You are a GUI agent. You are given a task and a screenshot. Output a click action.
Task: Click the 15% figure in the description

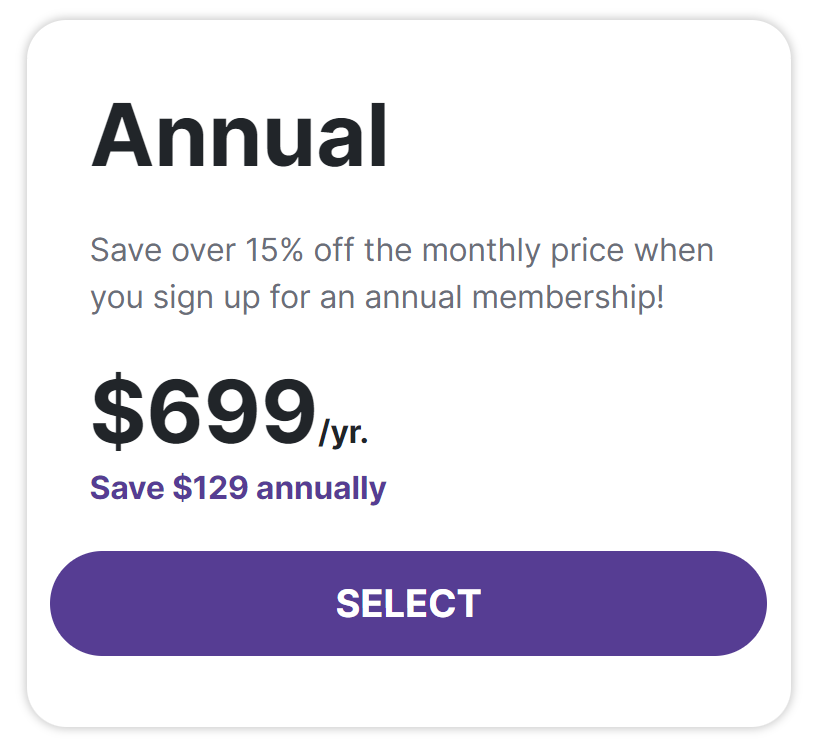pos(274,250)
